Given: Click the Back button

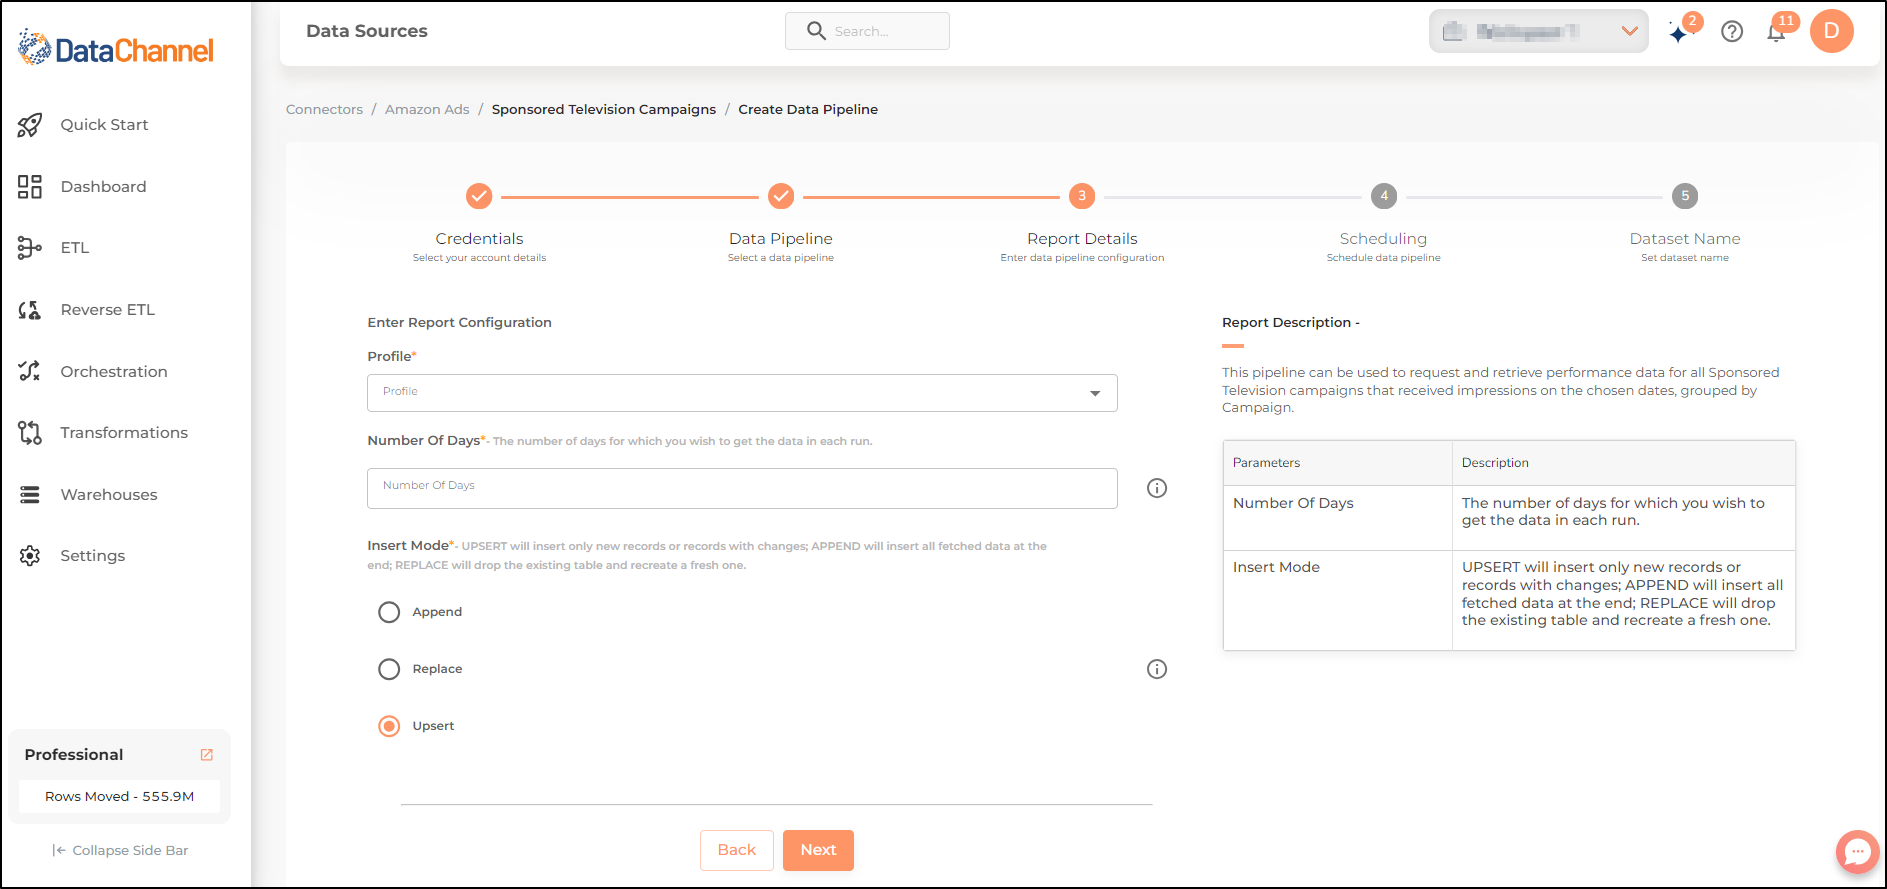Looking at the screenshot, I should click(x=737, y=850).
